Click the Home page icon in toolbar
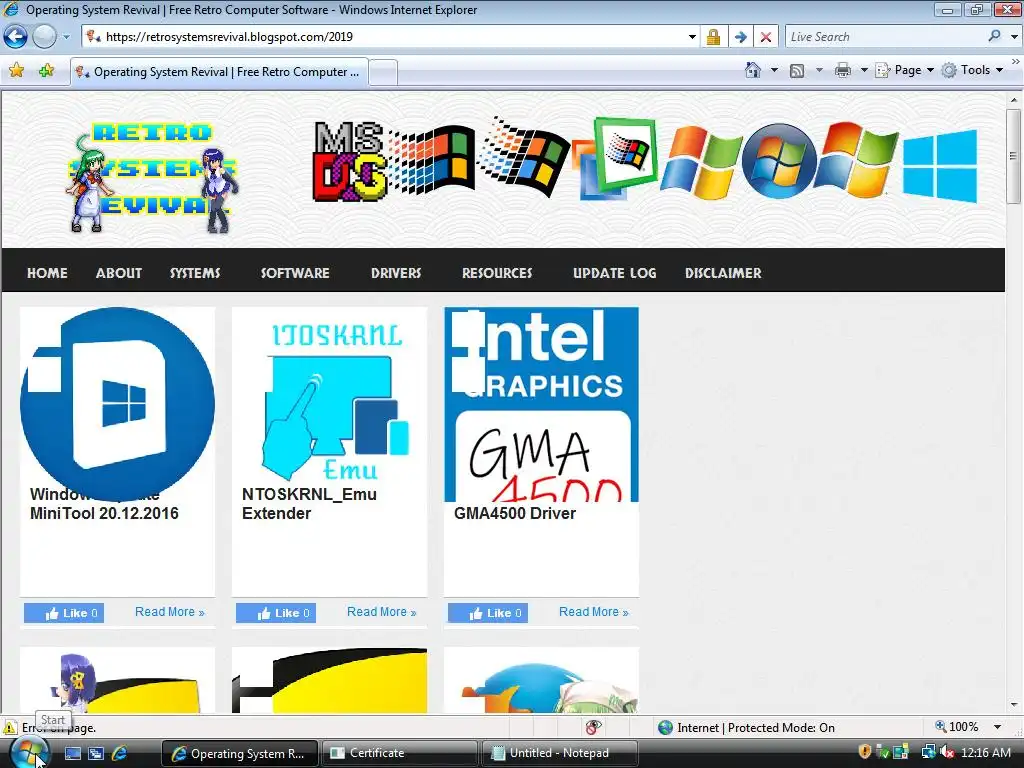Screen dimensions: 1024x768 [753, 70]
